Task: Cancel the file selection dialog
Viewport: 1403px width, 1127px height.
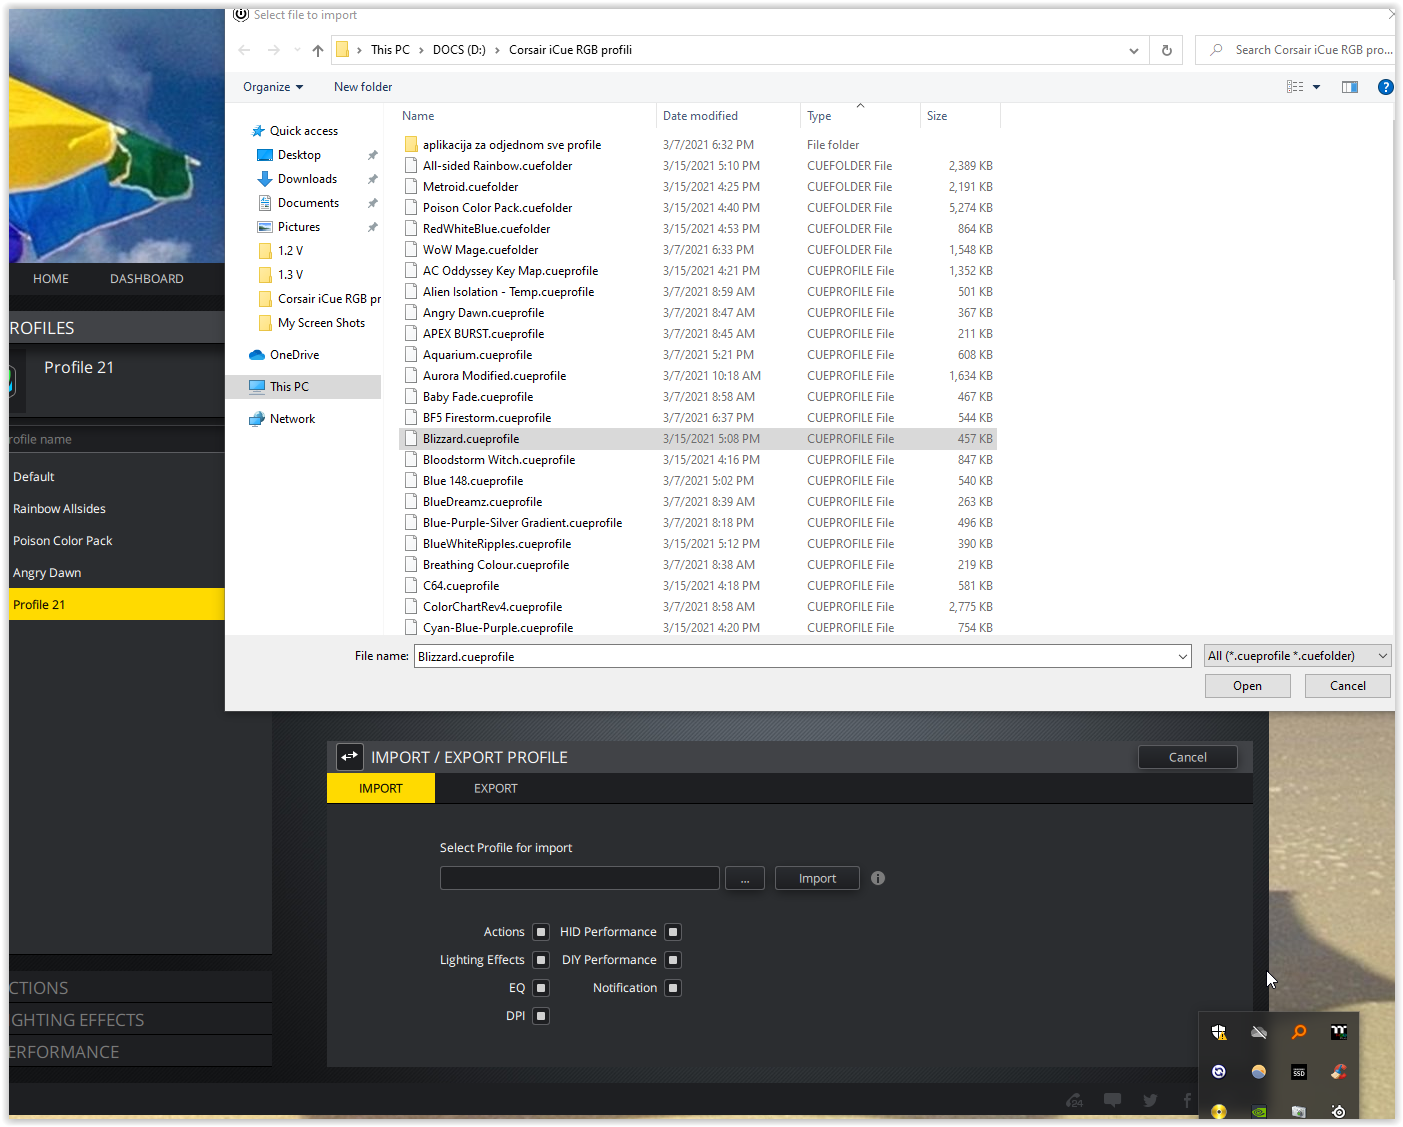Action: 1347,686
